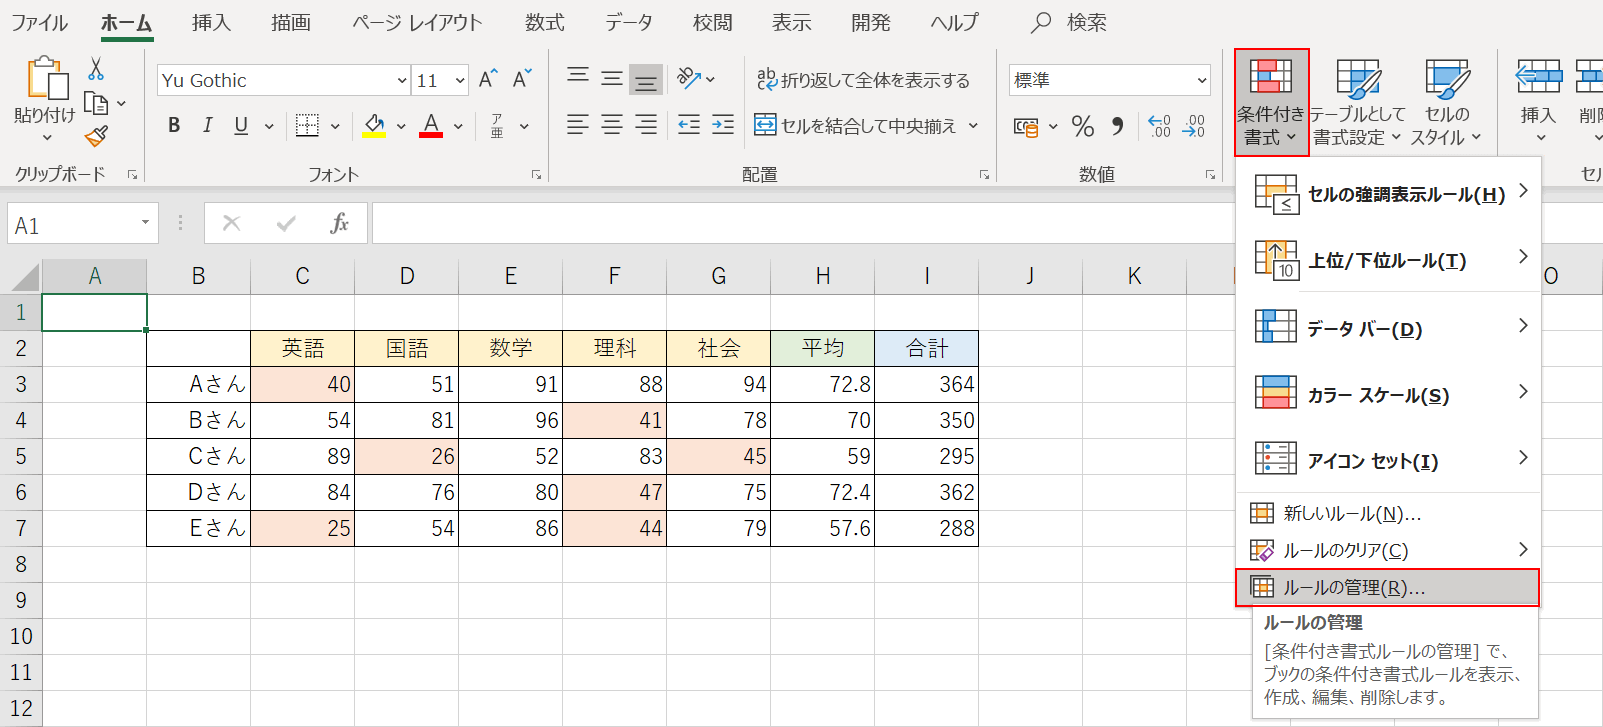Click wrap text (折り返して全体を表示する)
The image size is (1603, 727).
pyautogui.click(x=863, y=80)
